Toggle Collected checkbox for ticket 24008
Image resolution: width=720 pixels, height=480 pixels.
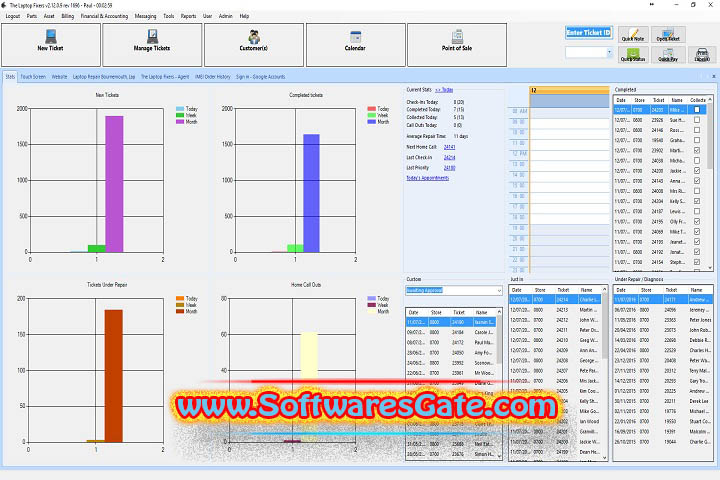[x=697, y=191]
